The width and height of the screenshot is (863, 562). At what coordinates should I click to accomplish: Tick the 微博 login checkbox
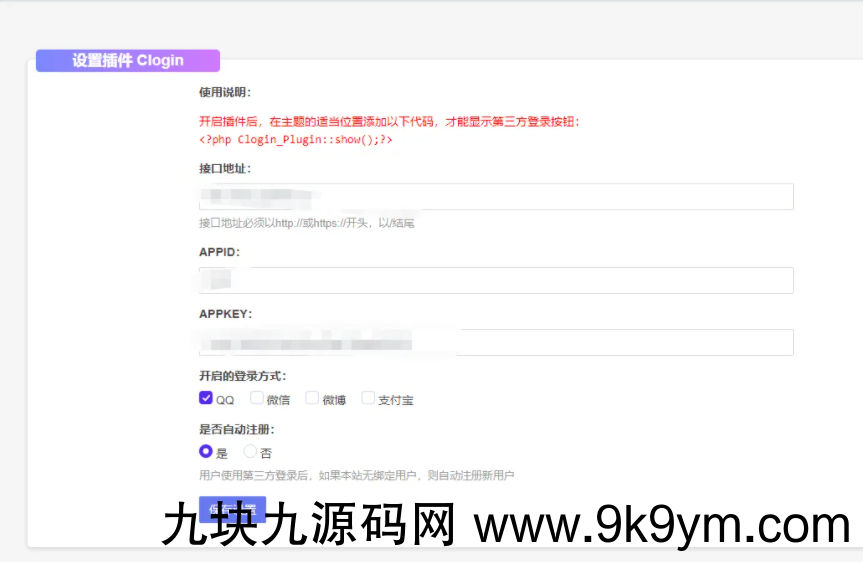tap(312, 399)
